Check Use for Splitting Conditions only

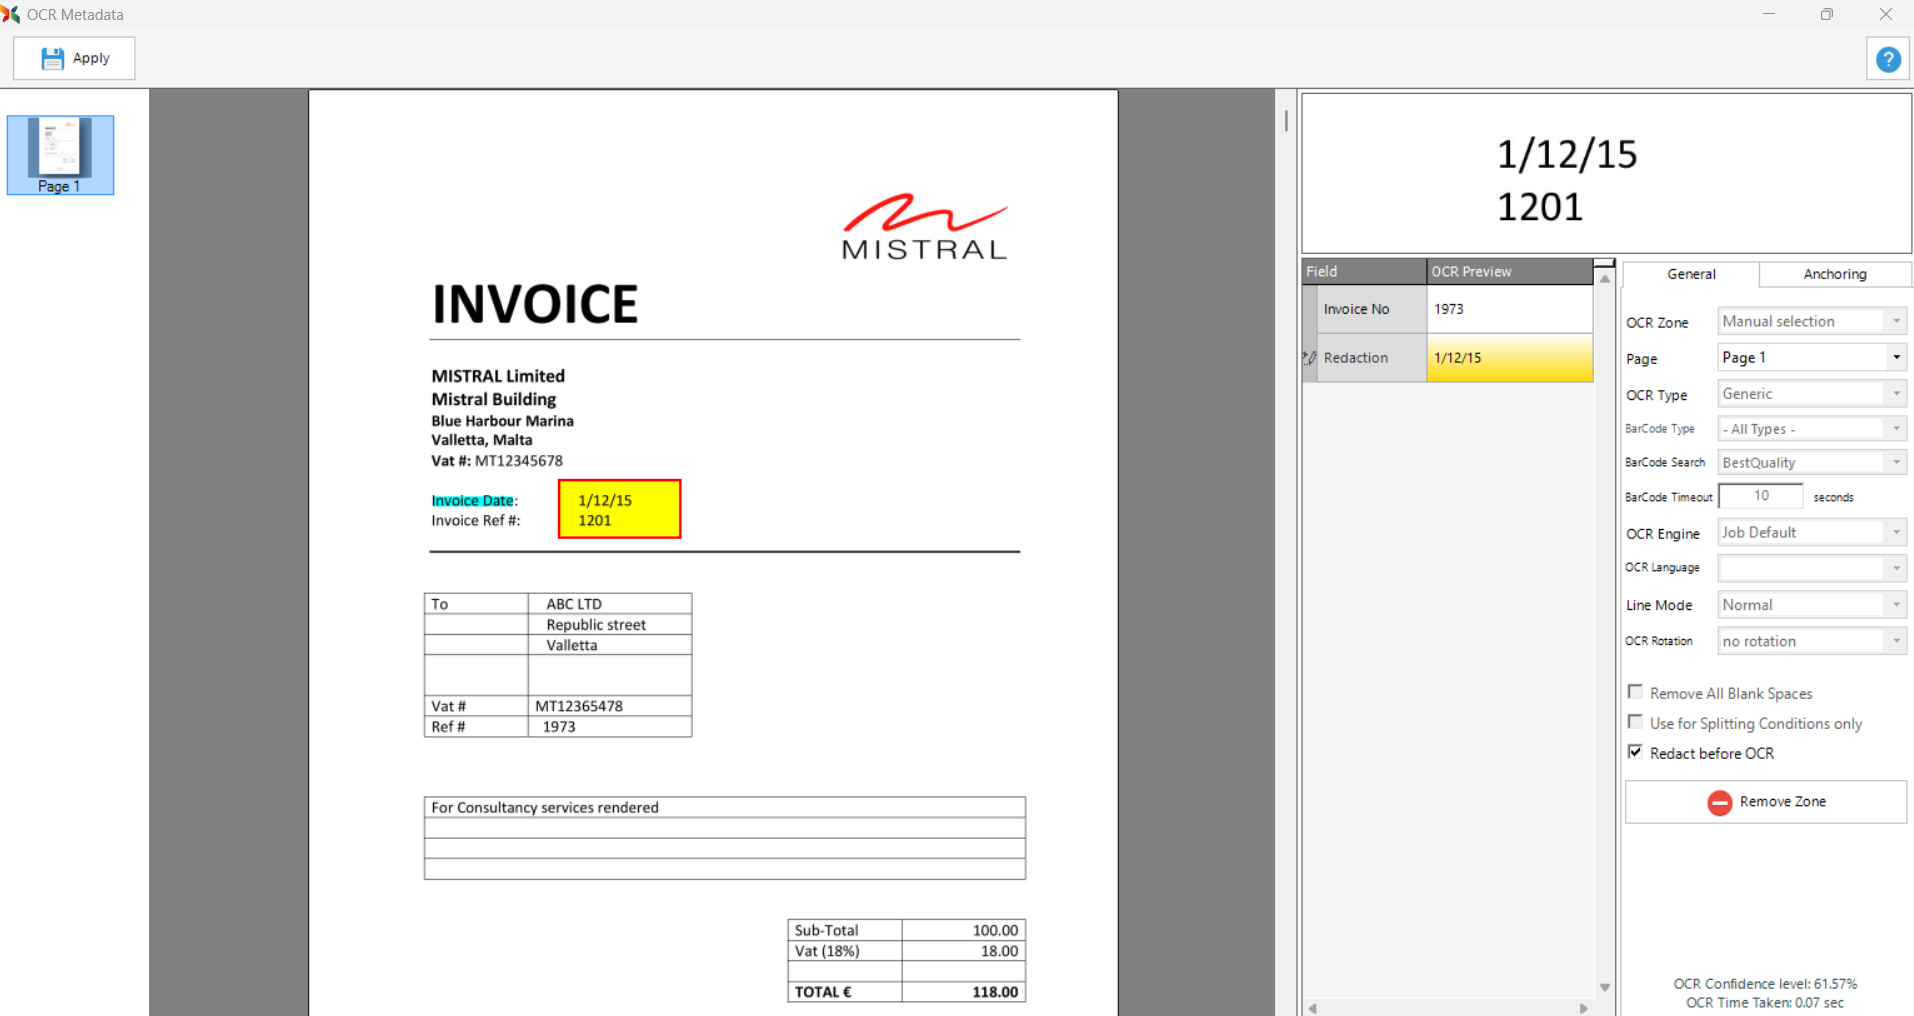coord(1635,722)
